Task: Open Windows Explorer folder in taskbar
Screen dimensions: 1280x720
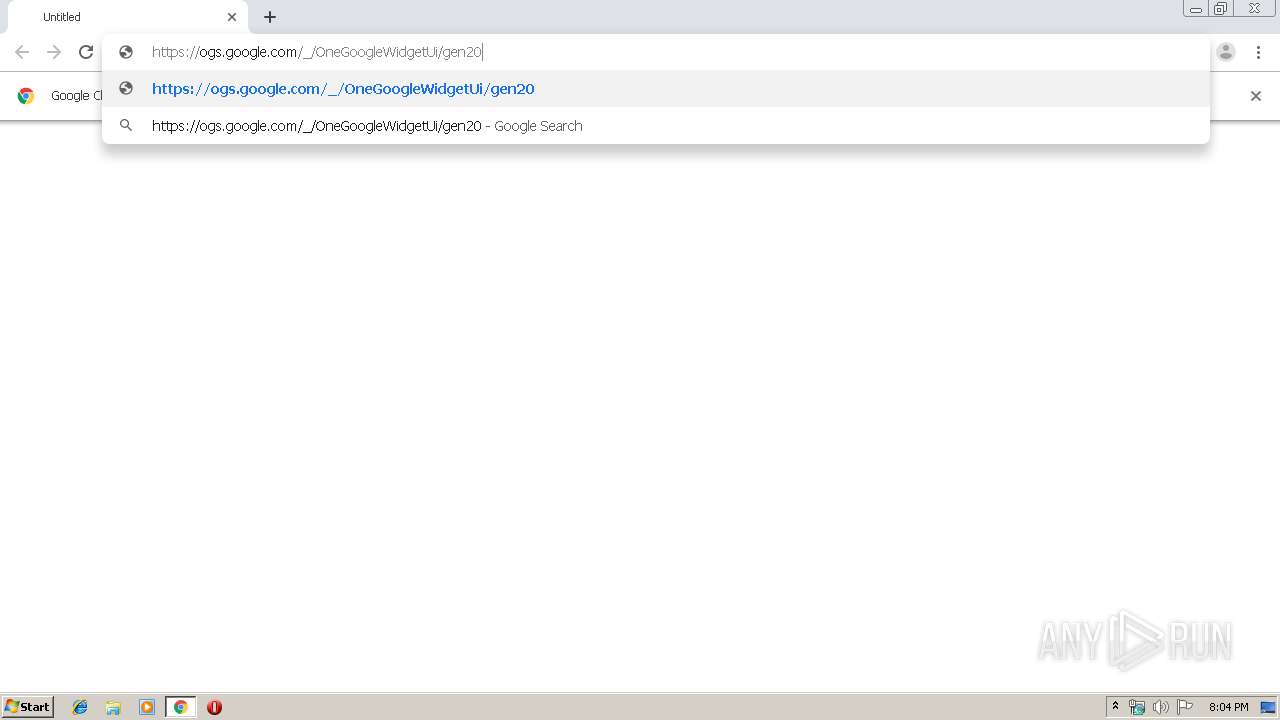Action: point(113,707)
